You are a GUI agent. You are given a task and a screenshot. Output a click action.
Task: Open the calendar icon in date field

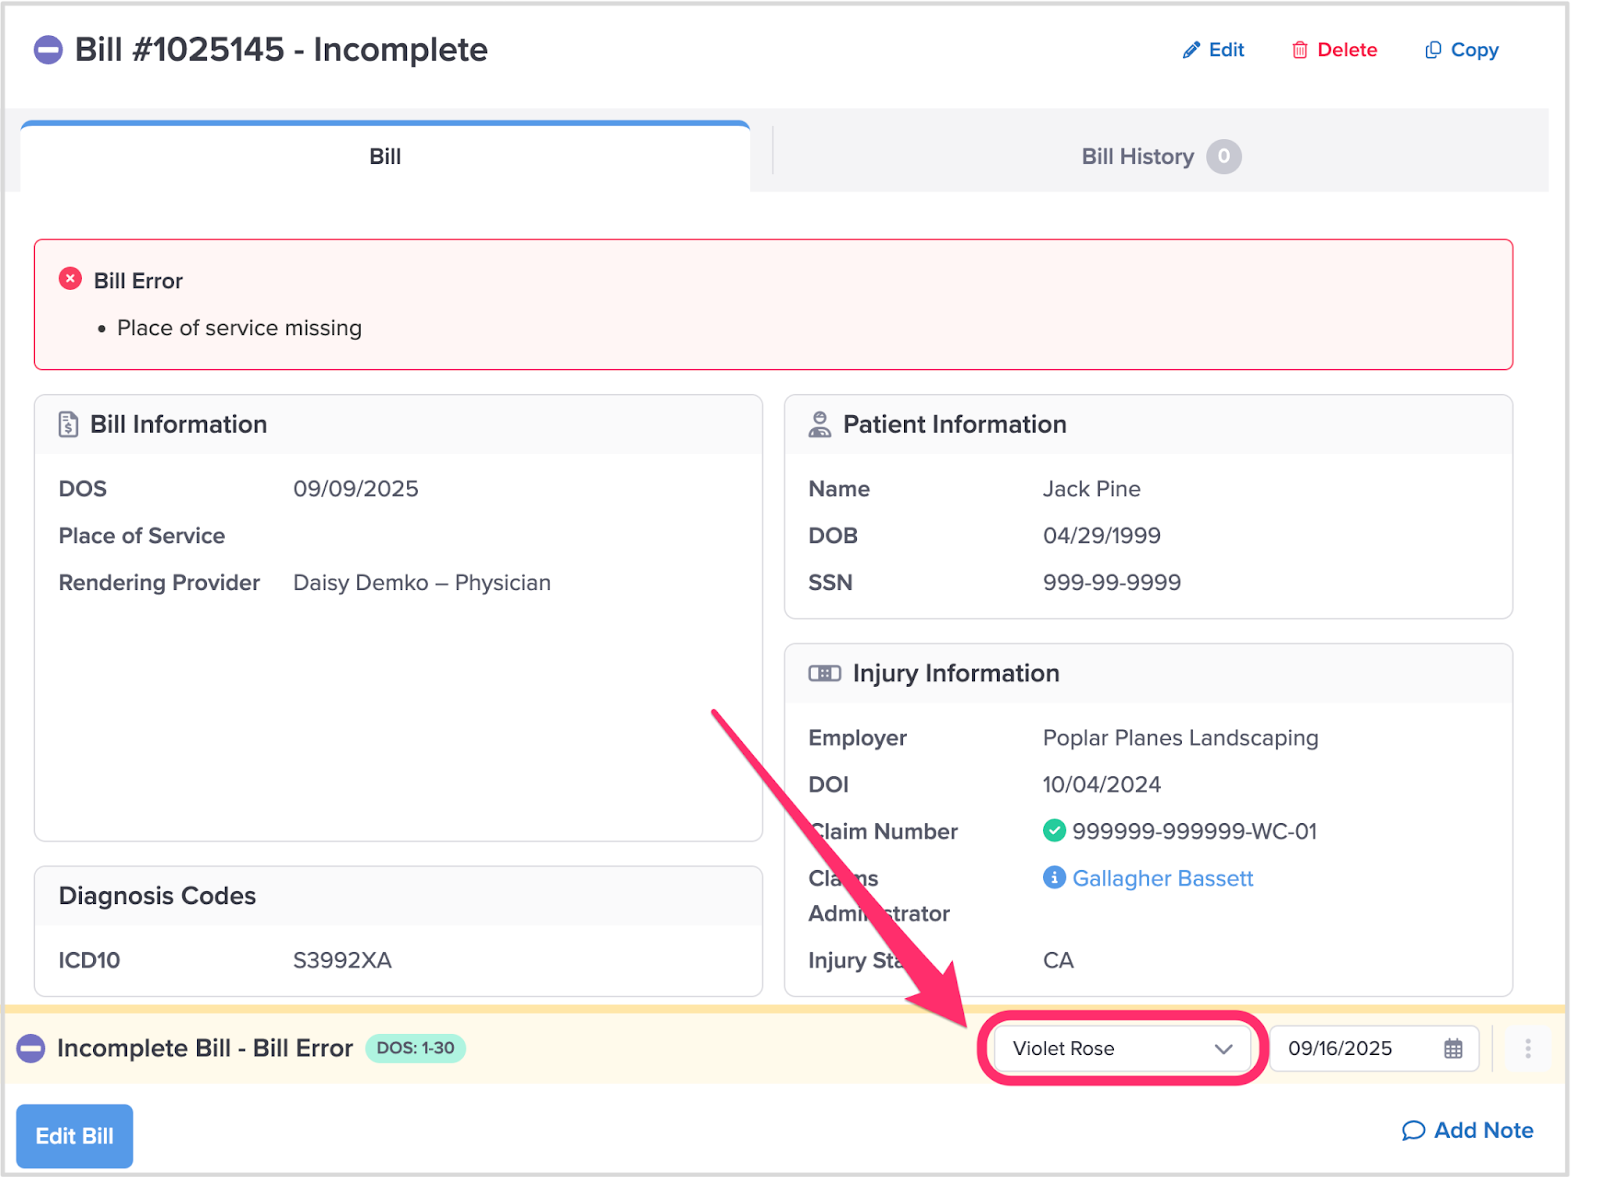coord(1453,1048)
